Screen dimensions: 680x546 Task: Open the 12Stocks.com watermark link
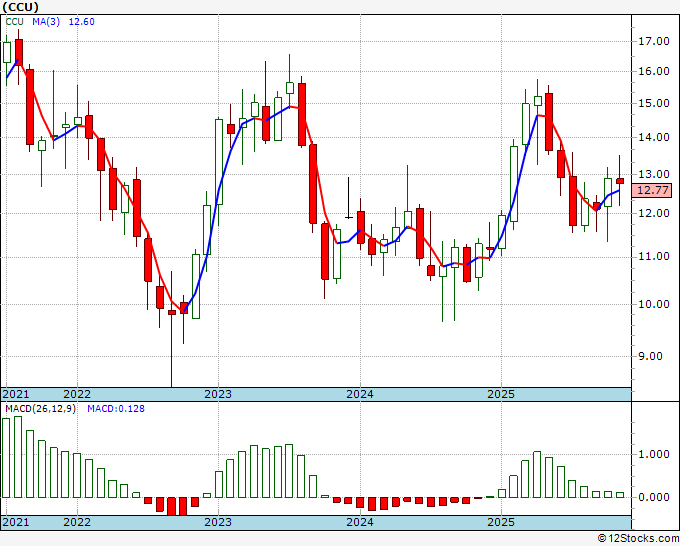(637, 538)
